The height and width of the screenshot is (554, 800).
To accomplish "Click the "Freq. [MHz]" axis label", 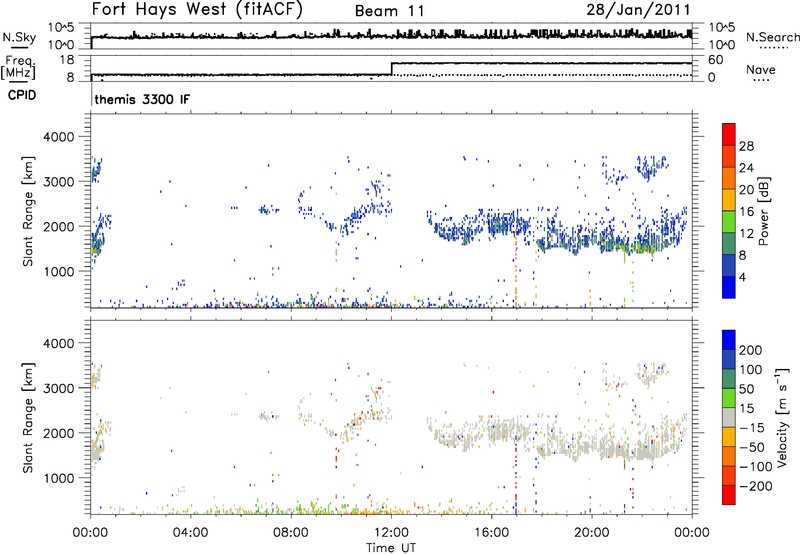I will tap(19, 68).
